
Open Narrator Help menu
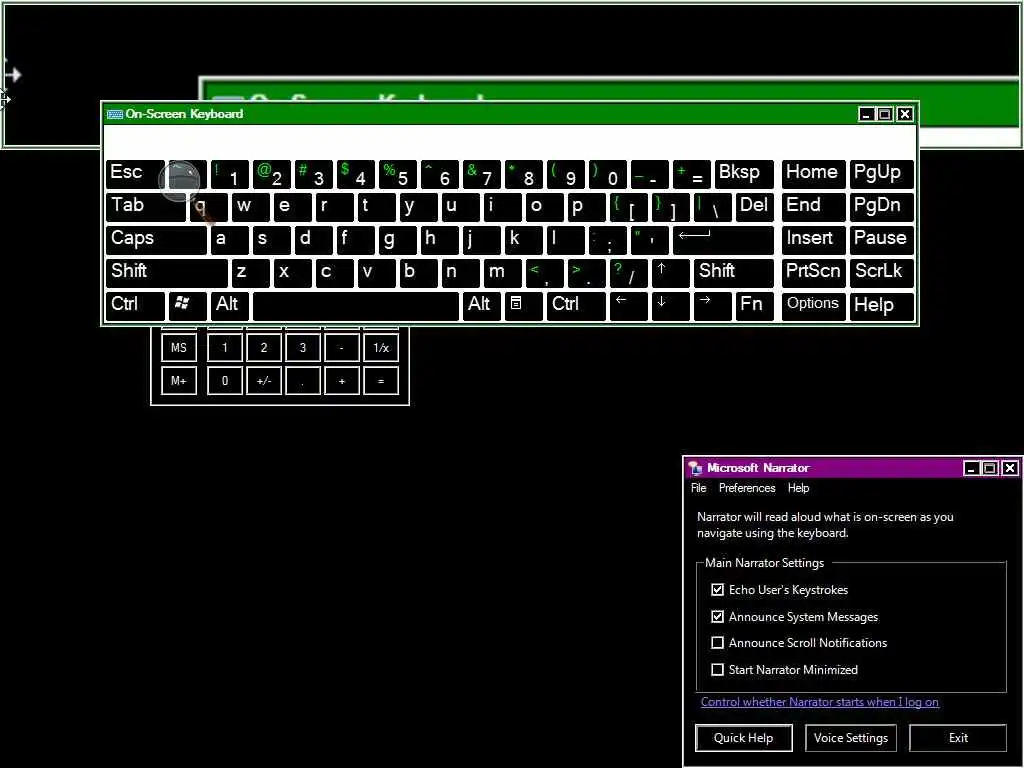(798, 488)
